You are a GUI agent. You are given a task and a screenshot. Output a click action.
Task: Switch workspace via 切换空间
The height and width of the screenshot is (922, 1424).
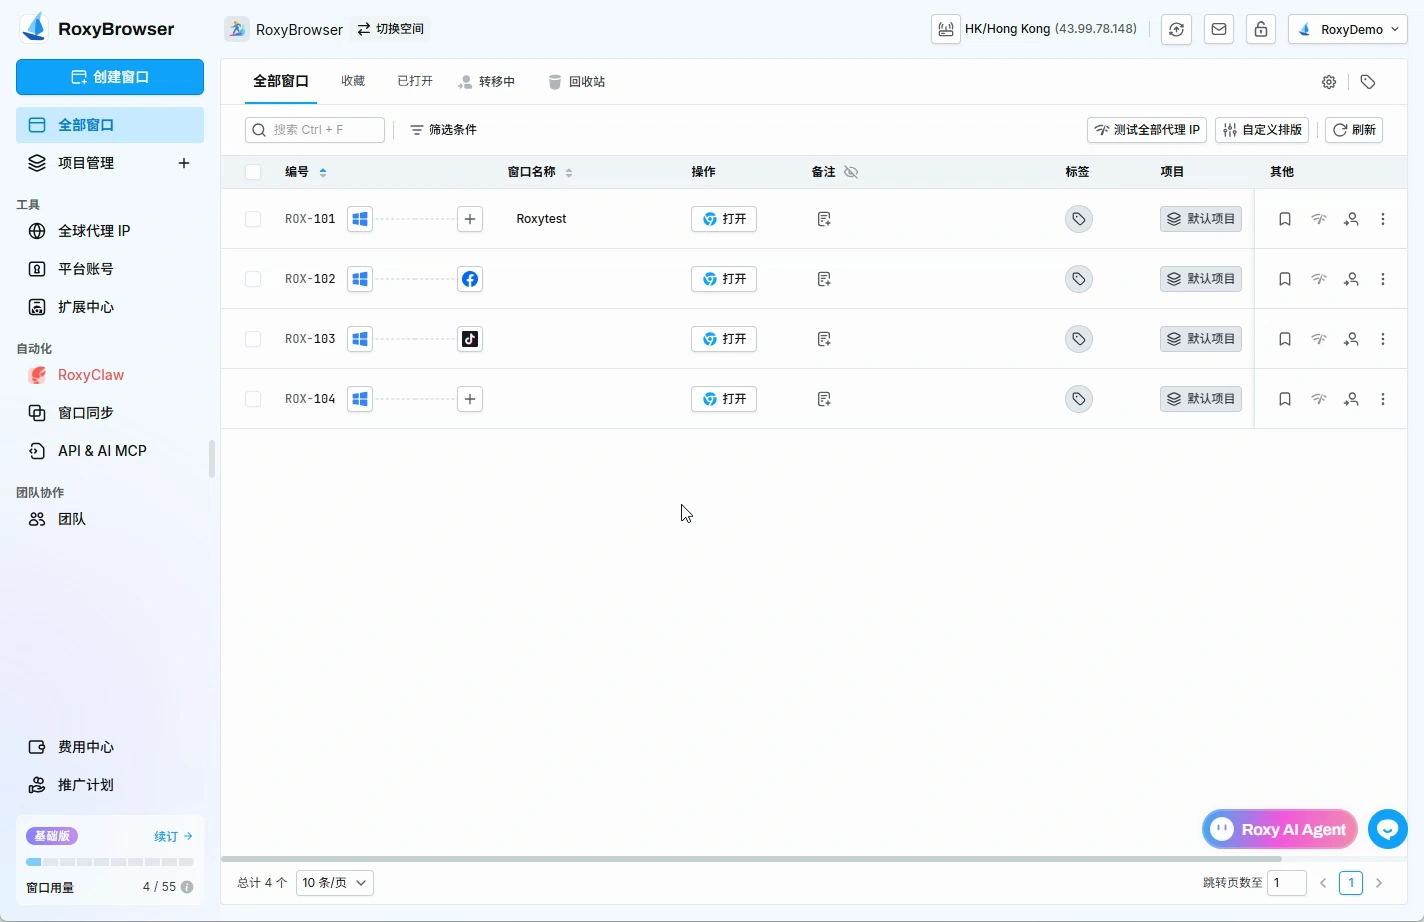pyautogui.click(x=391, y=29)
